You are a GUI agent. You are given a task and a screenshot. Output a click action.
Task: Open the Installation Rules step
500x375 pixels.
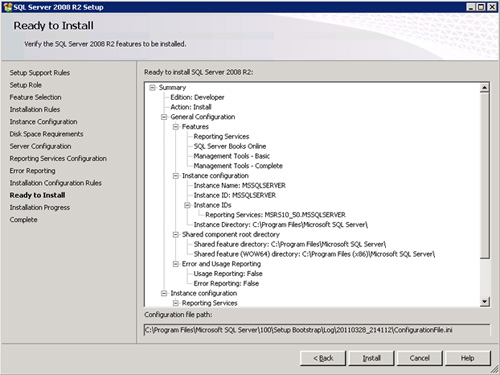click(35, 109)
